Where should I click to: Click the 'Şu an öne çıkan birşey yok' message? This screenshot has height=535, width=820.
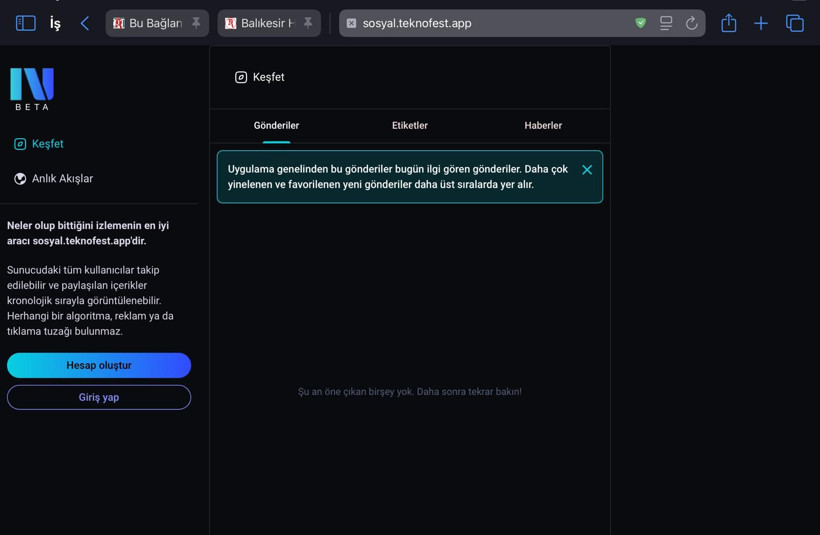[410, 392]
